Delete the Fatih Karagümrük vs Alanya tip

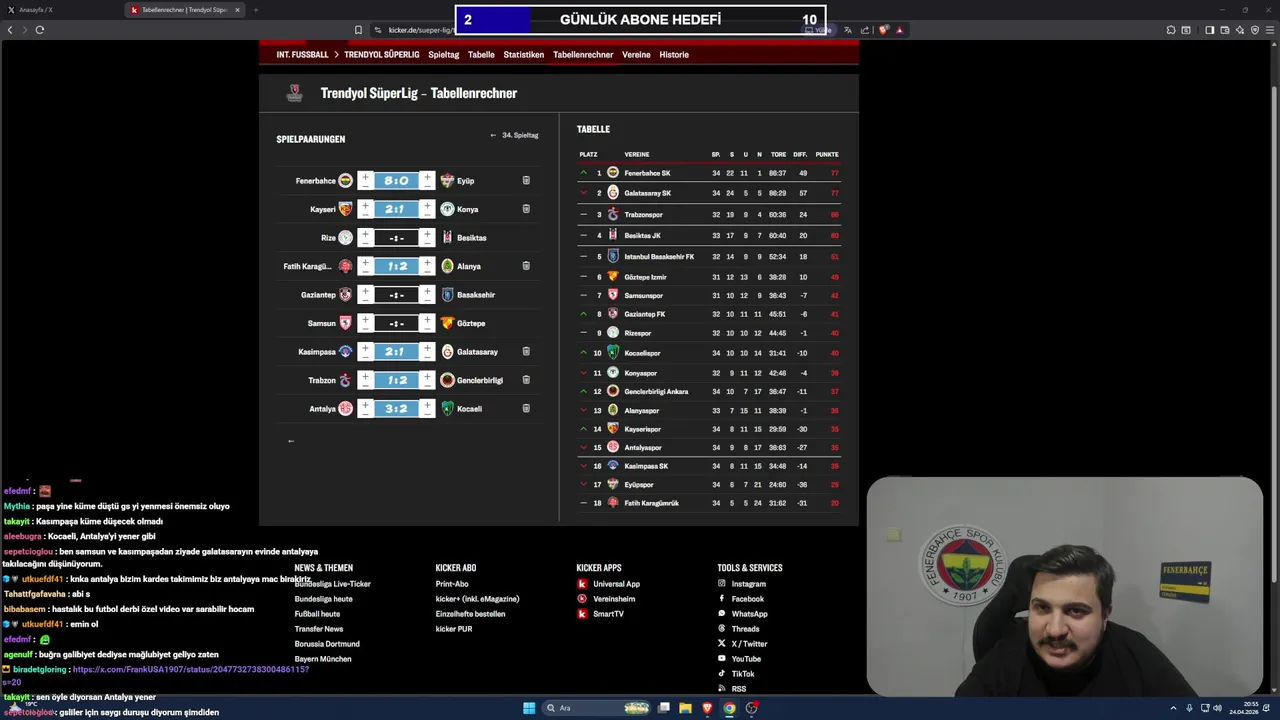coord(526,266)
